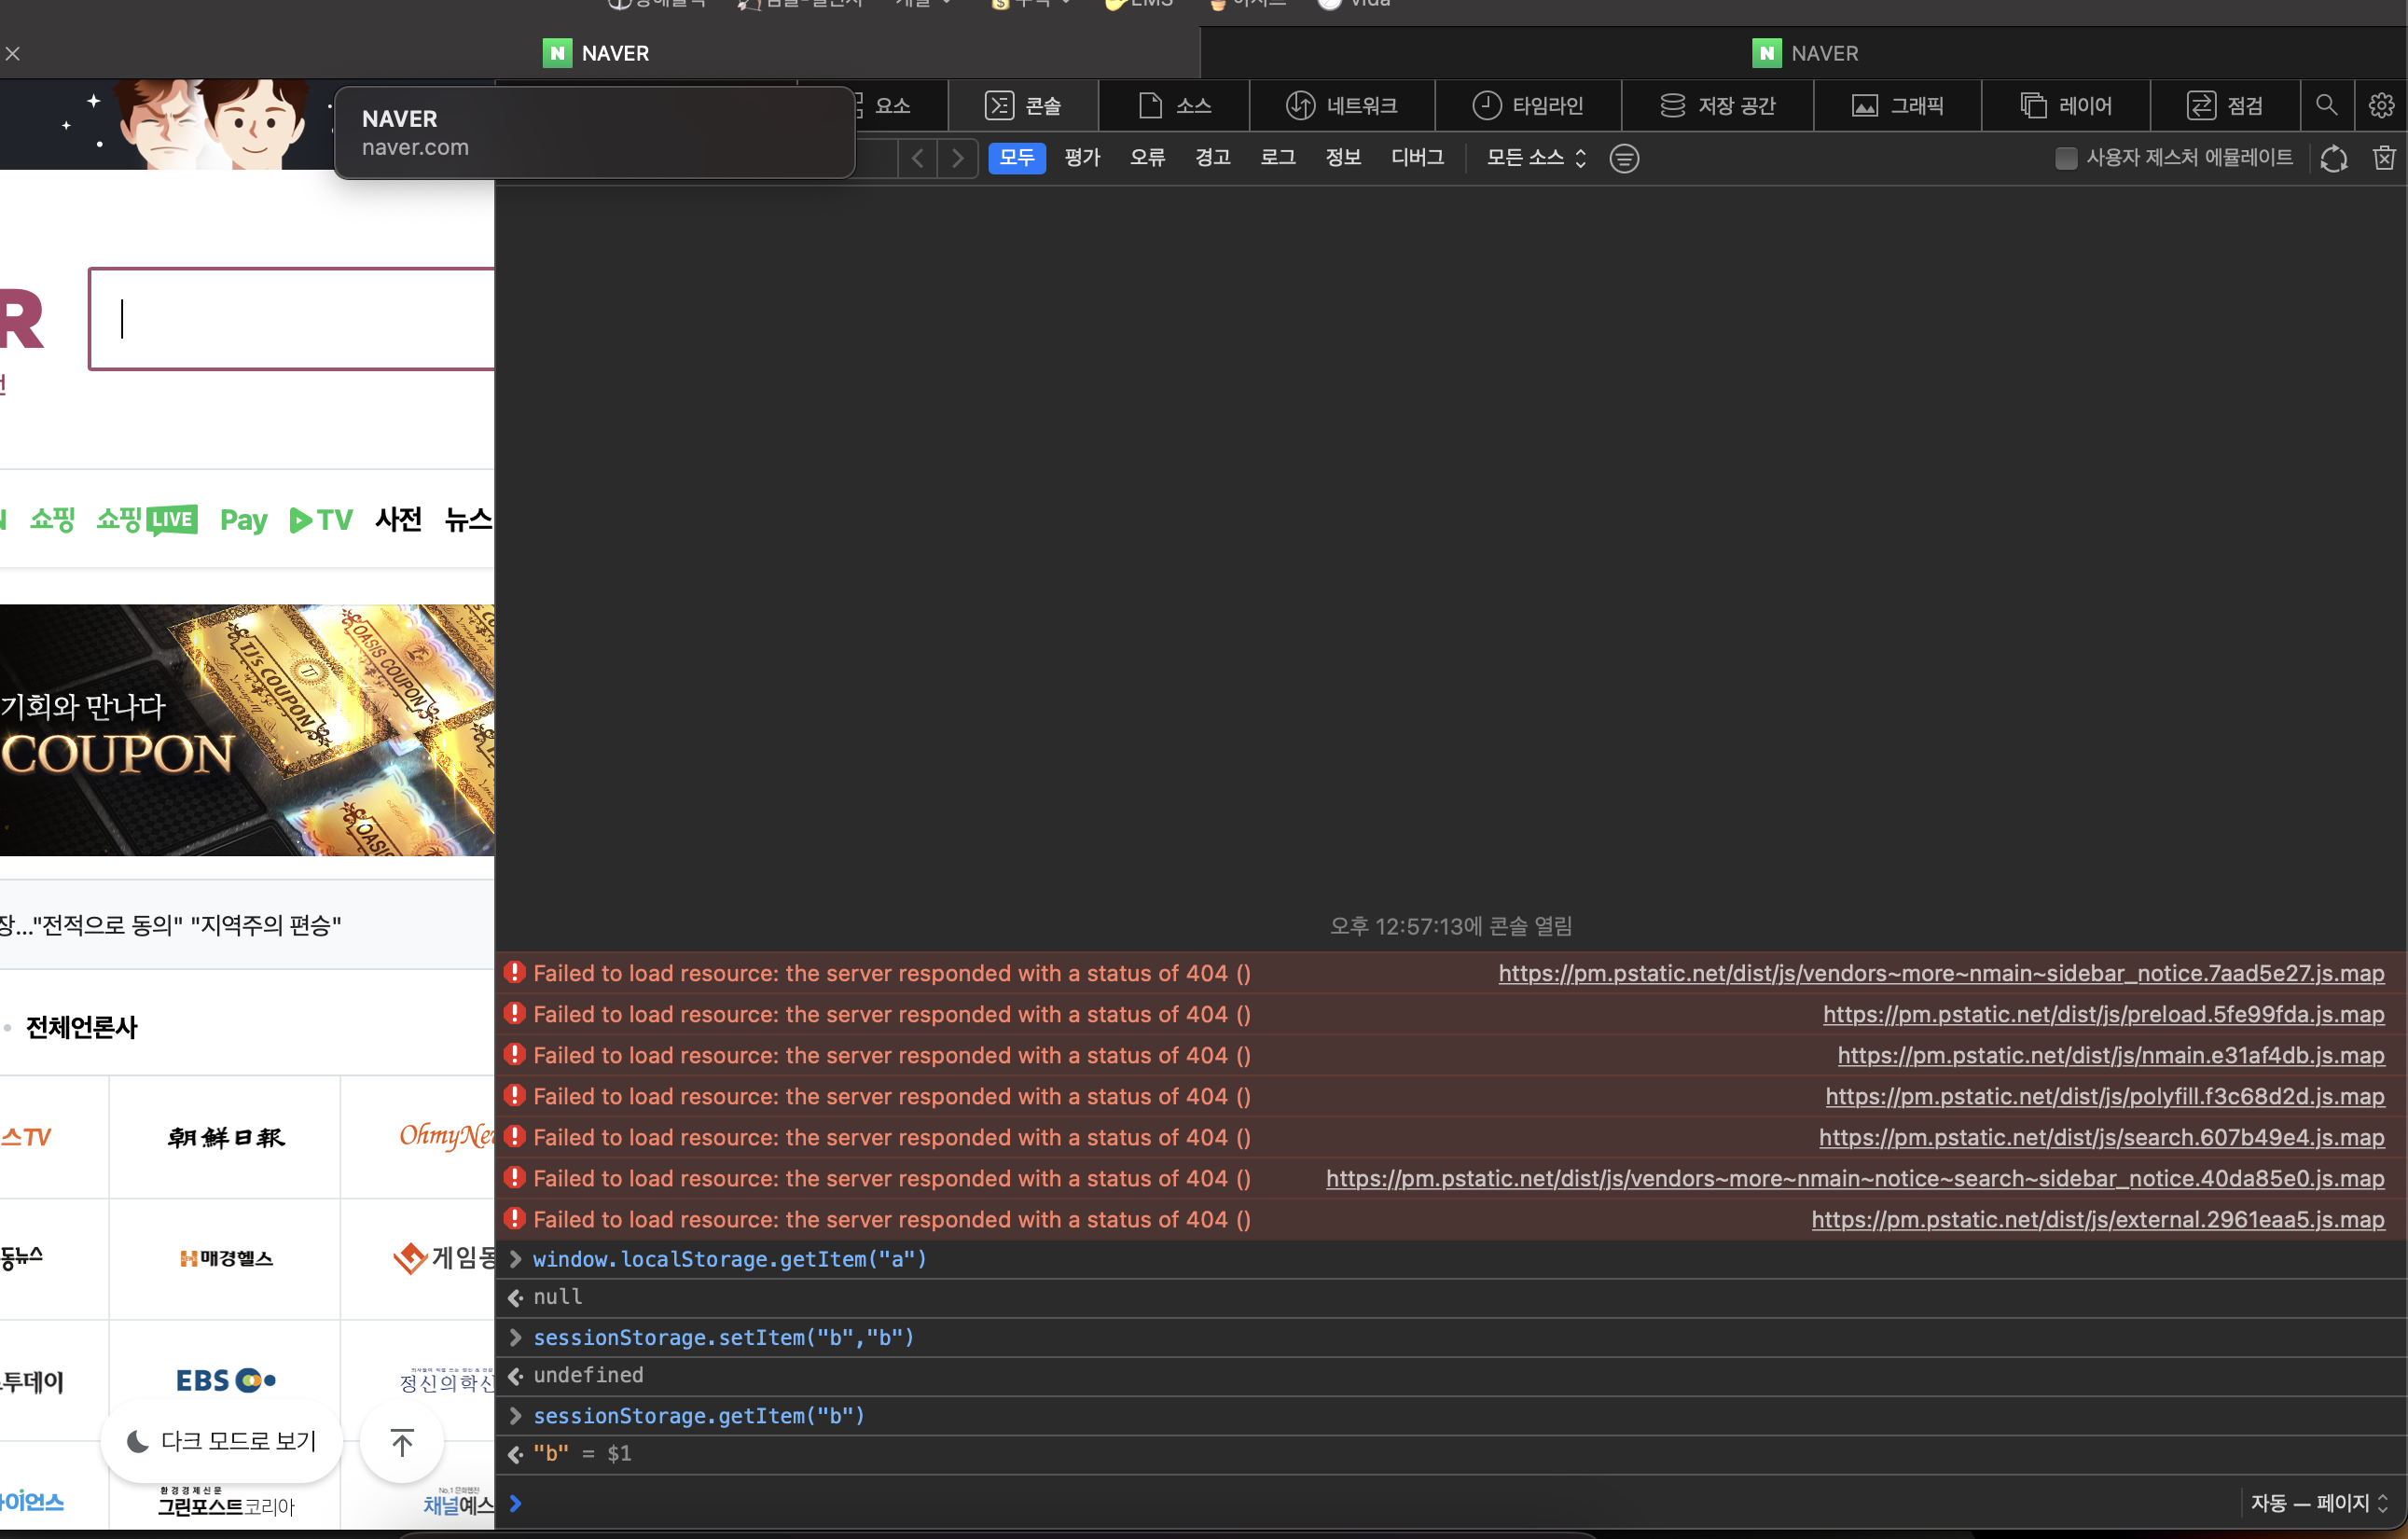The width and height of the screenshot is (2408, 1539).
Task: Open inspector settings gear icon
Action: [2381, 105]
